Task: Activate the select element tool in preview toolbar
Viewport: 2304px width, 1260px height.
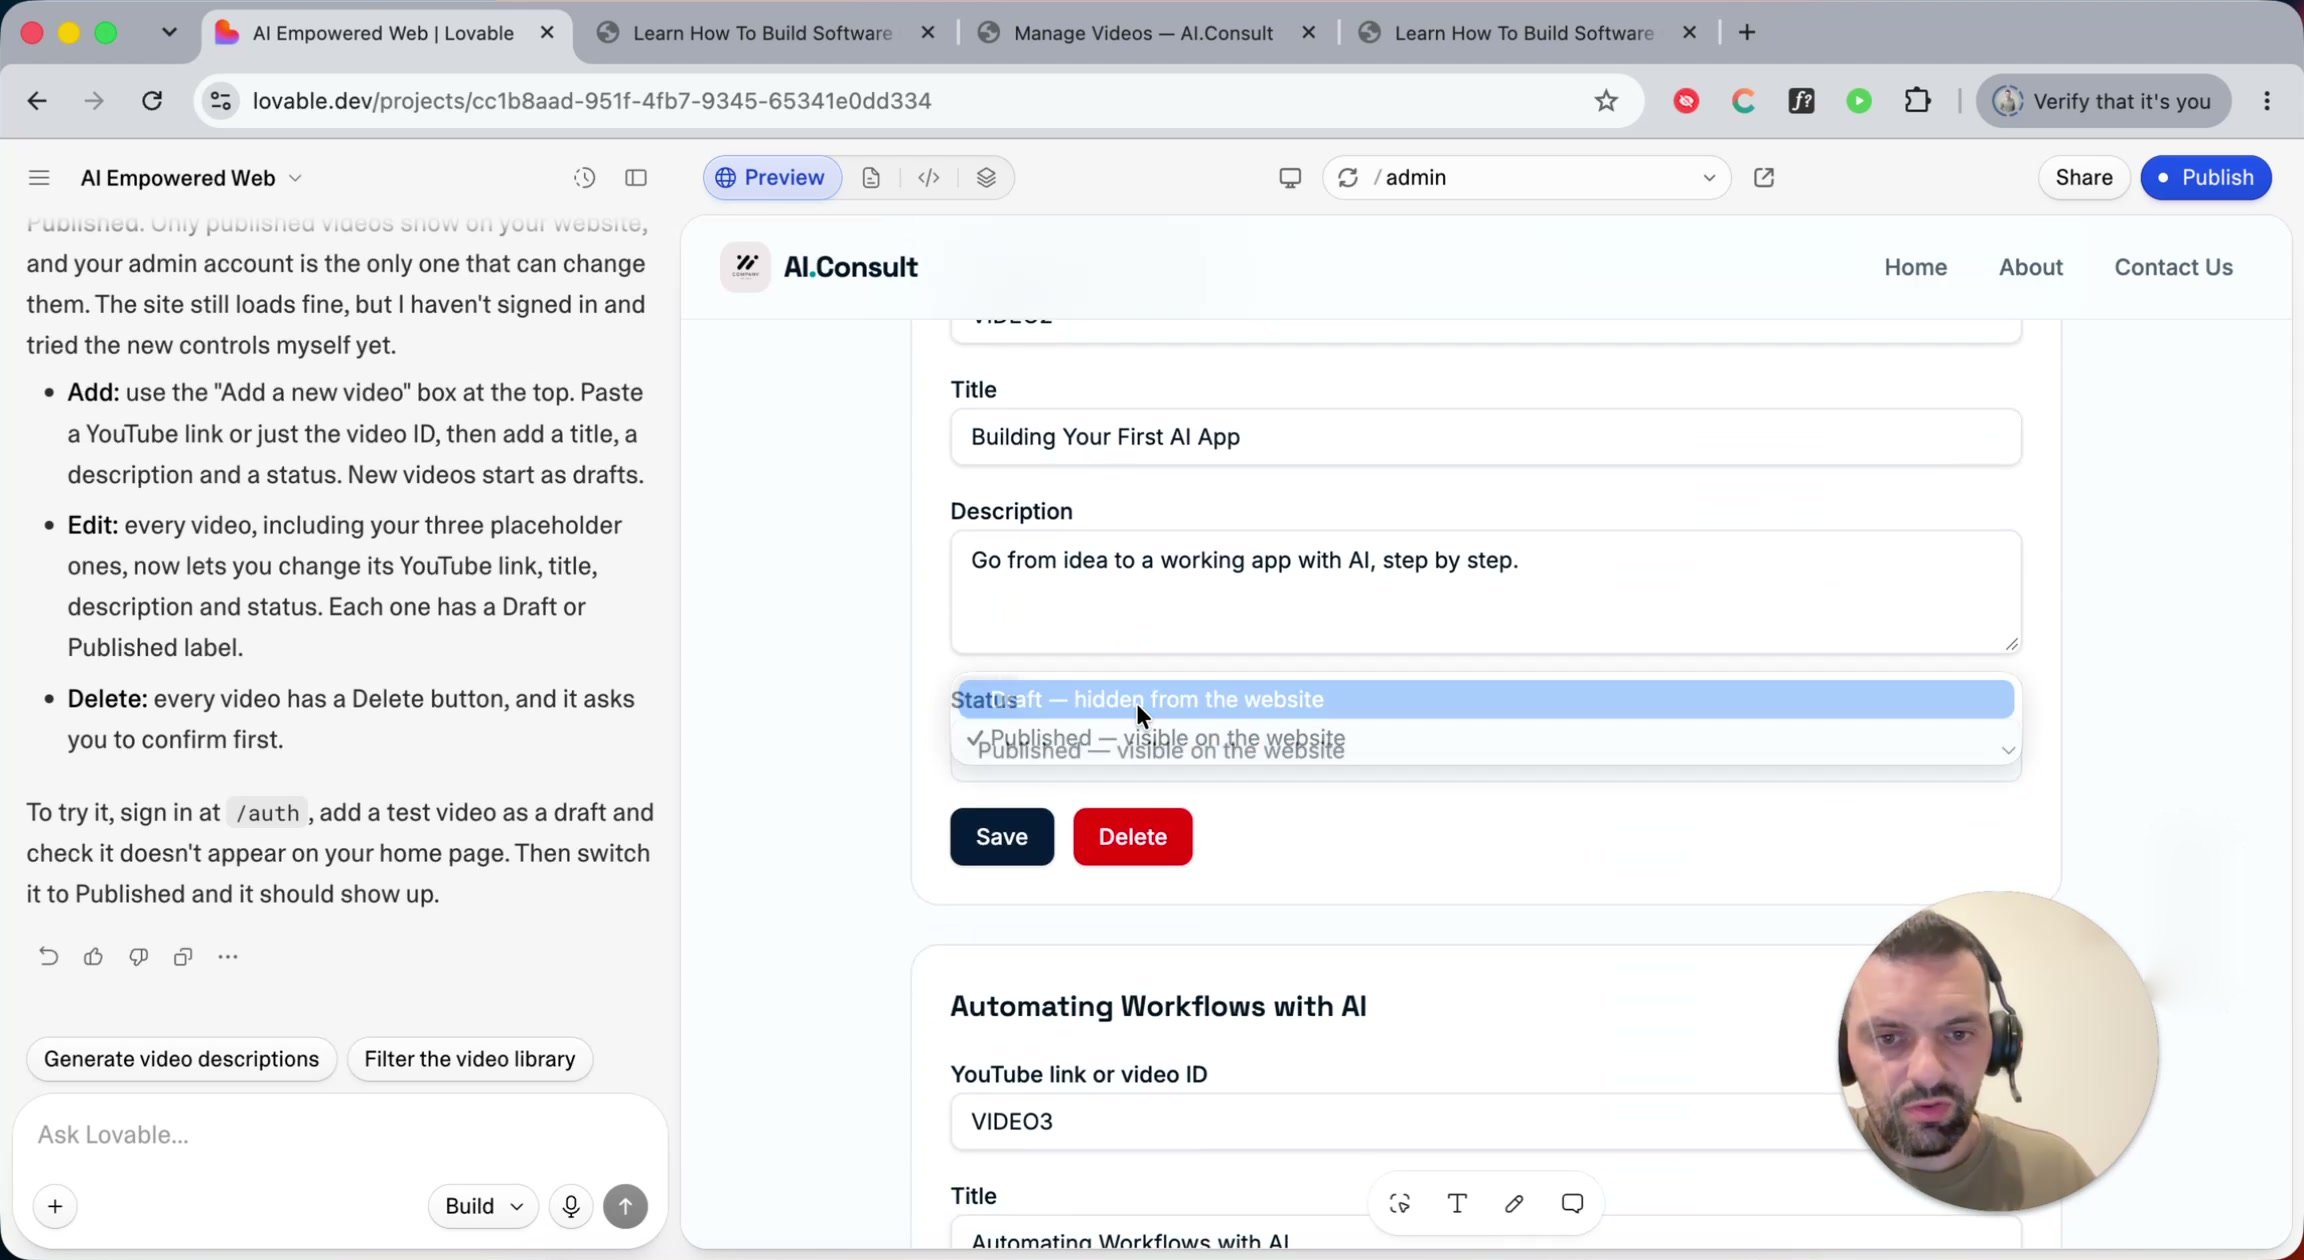Action: 1400,1204
